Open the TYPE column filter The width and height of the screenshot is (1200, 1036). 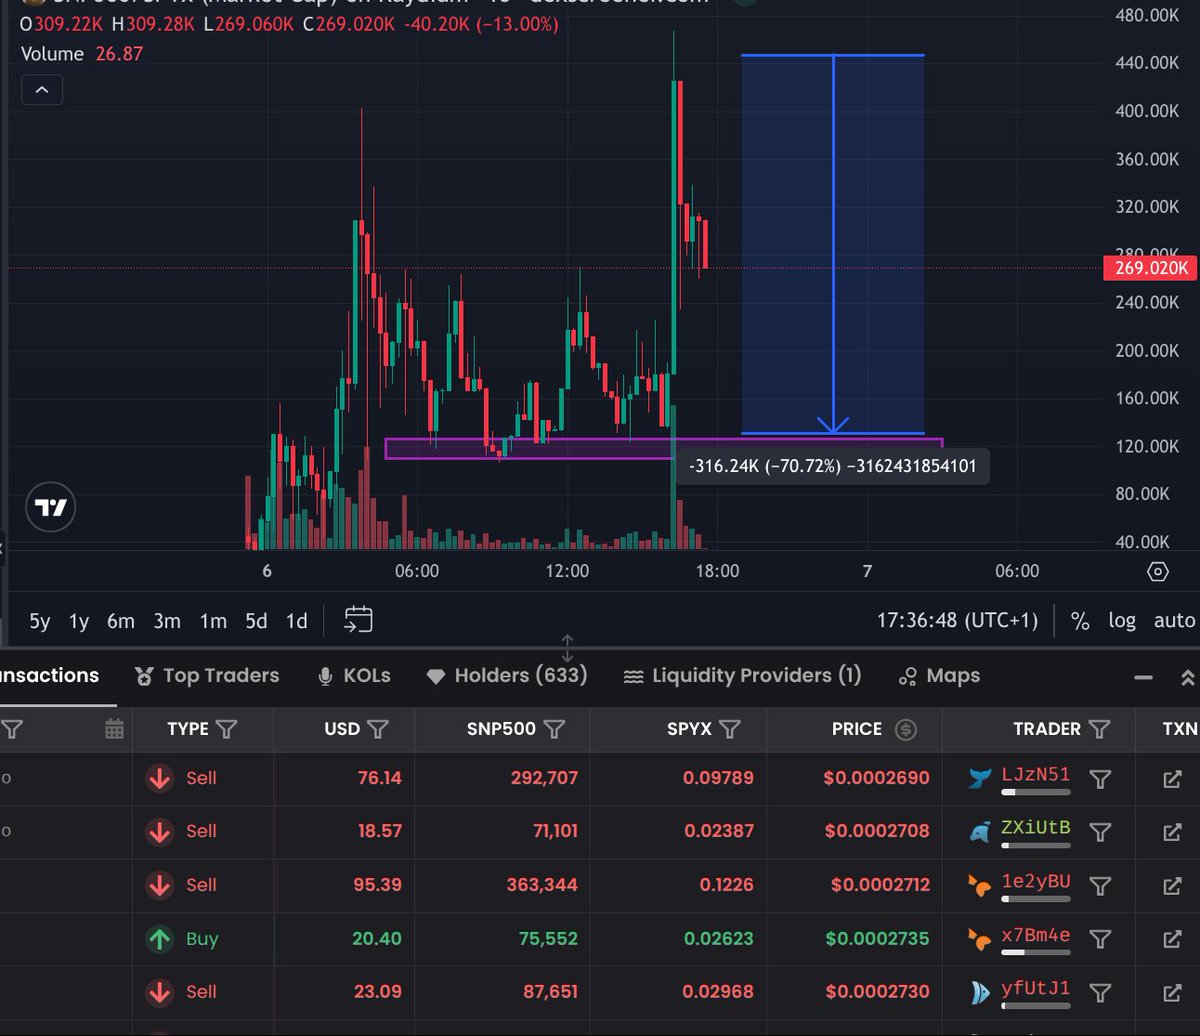point(227,729)
